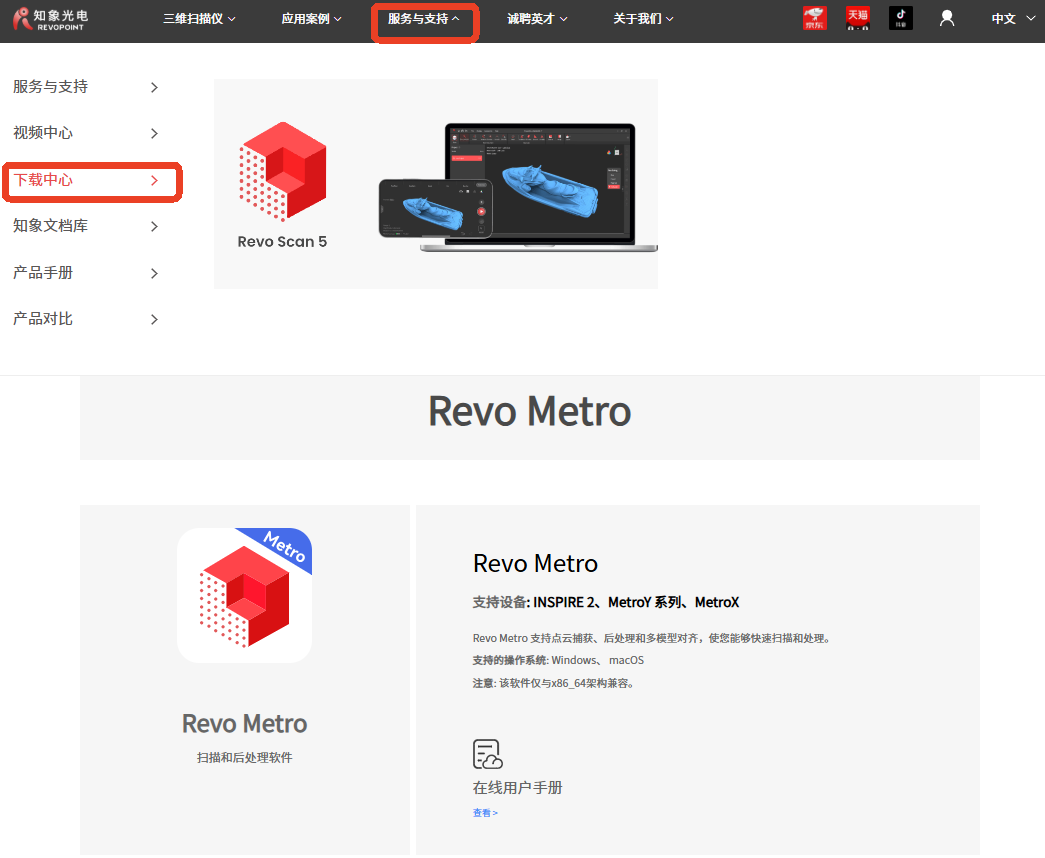Expand the 三维扫描仪 menu
Viewport: 1045px width, 858px height.
199,18
